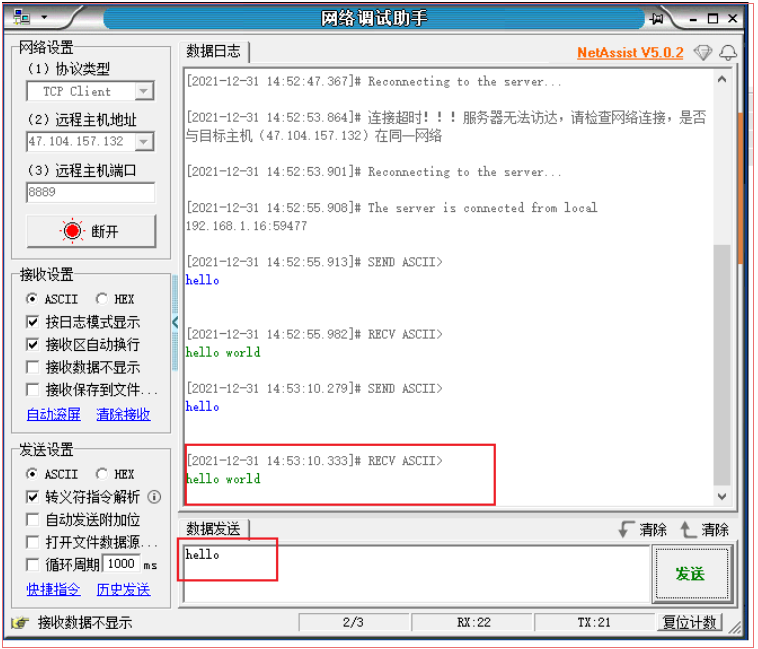This screenshot has height=649, width=758.
Task: Grab the resize grip at window corner
Action: [735, 627]
